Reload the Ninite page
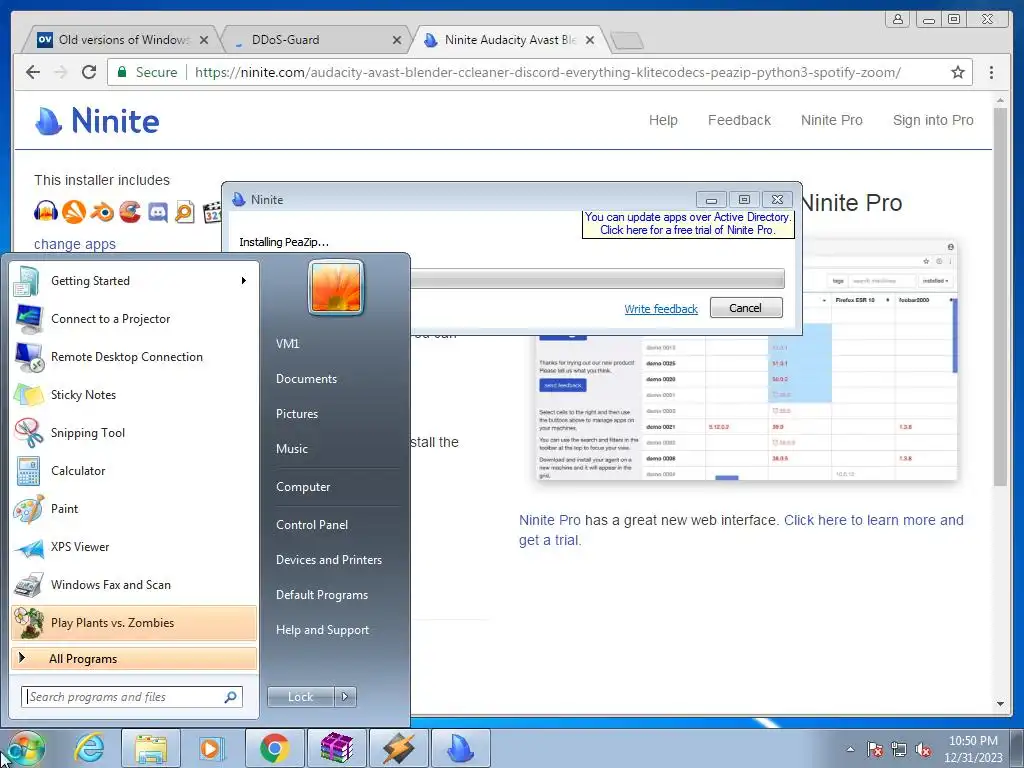This screenshot has width=1024, height=768. click(89, 72)
